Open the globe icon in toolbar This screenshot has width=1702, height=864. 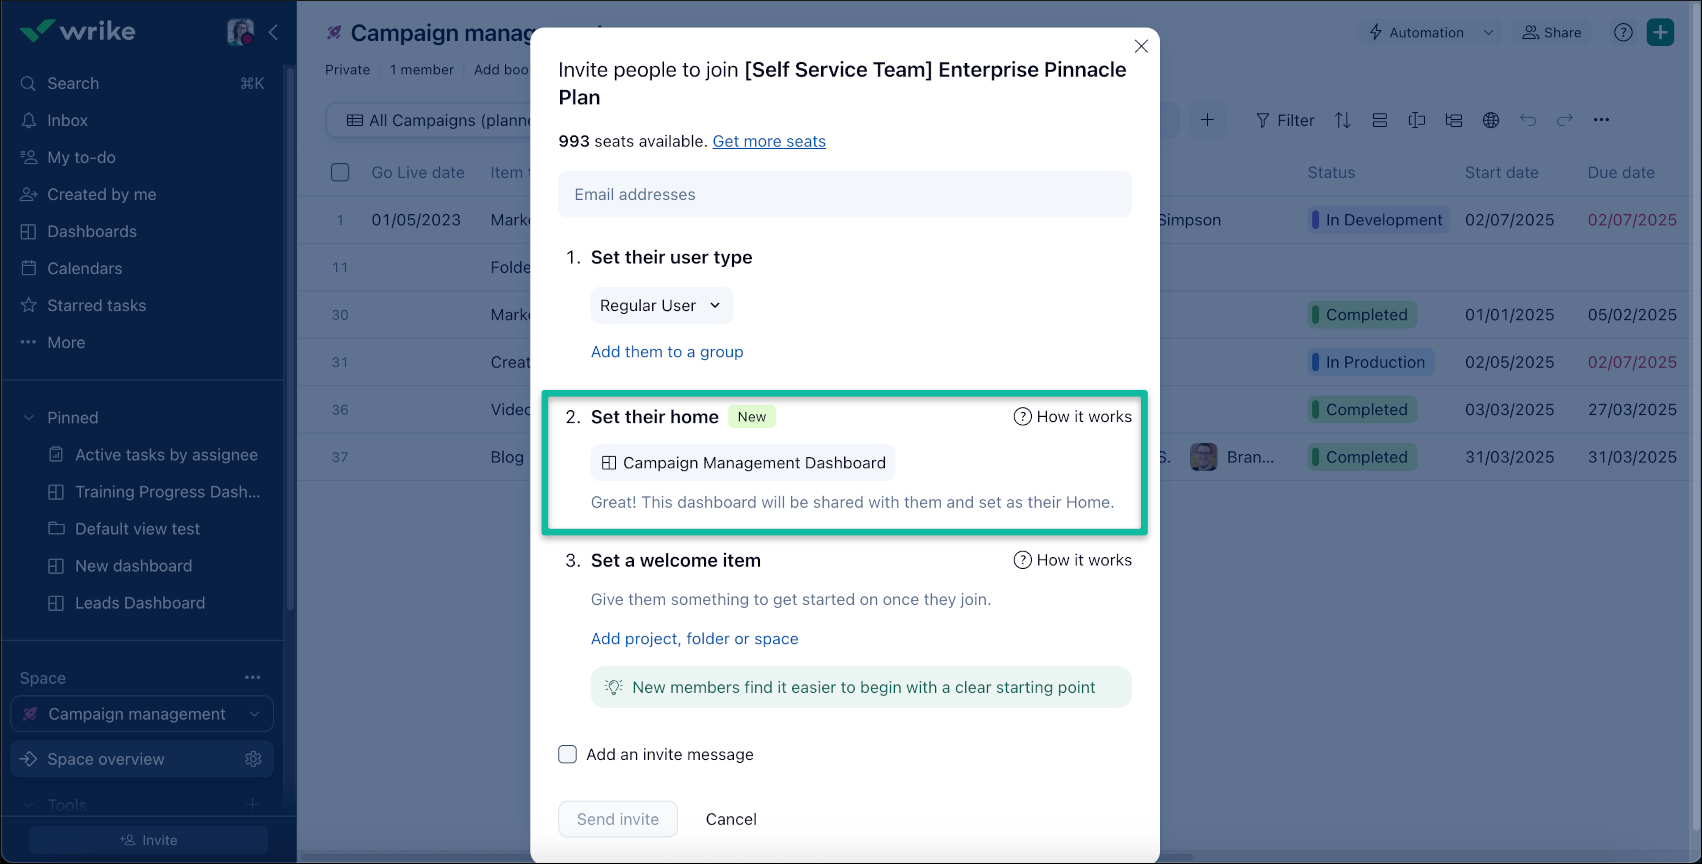(x=1491, y=120)
